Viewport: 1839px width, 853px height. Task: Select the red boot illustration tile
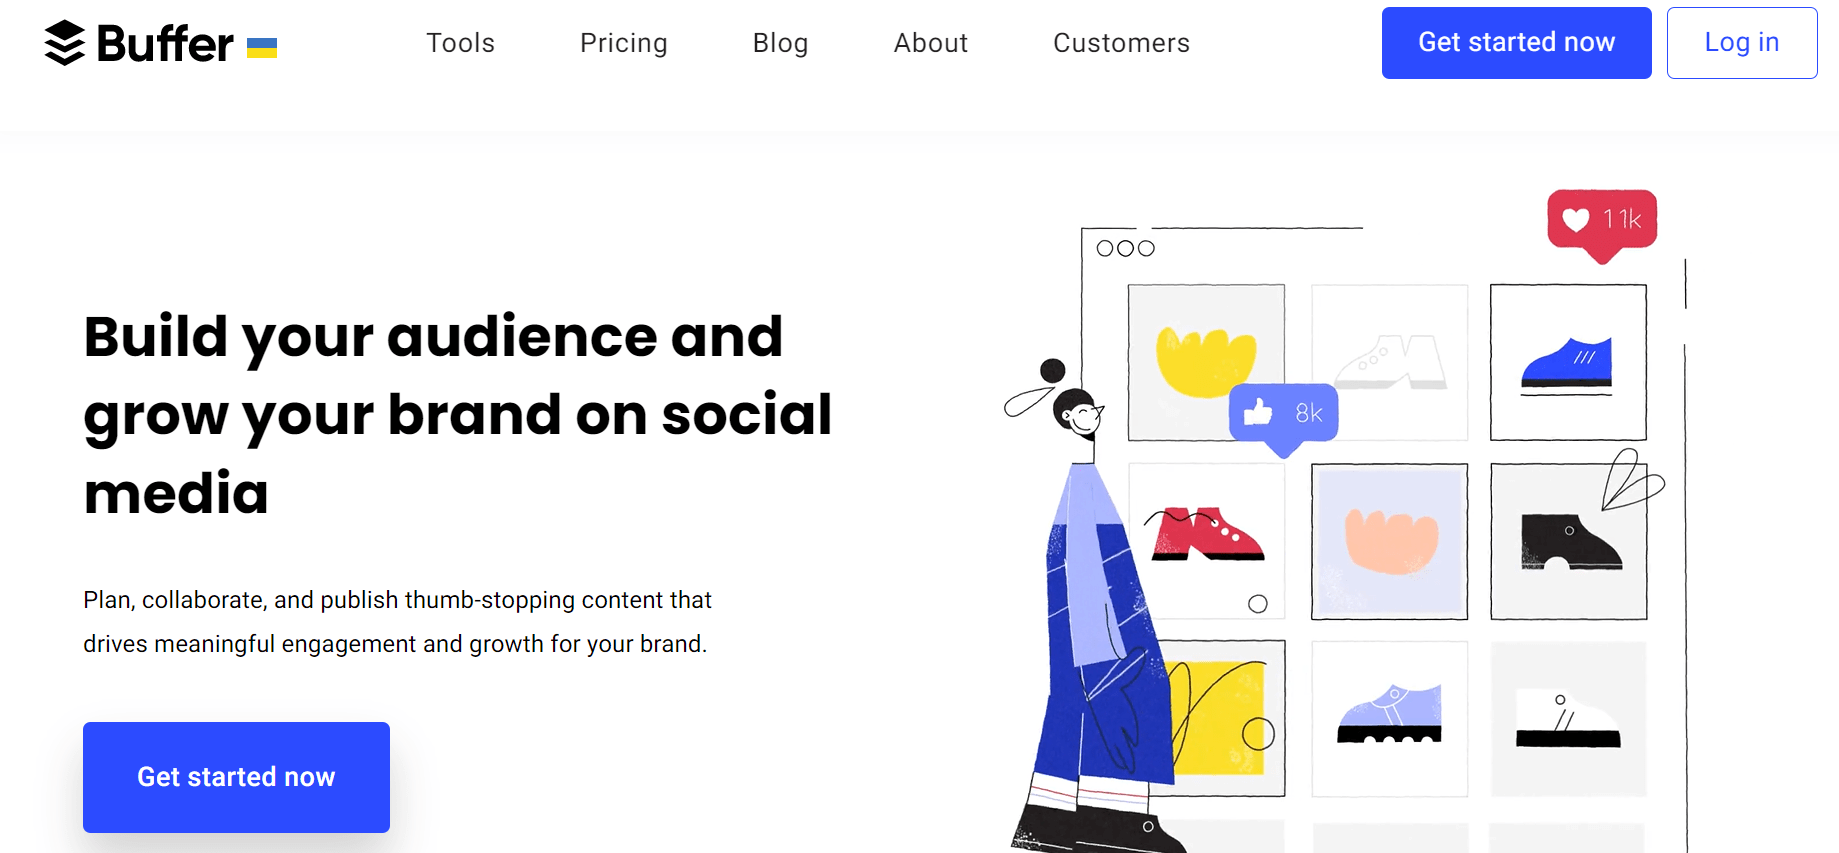pyautogui.click(x=1206, y=540)
